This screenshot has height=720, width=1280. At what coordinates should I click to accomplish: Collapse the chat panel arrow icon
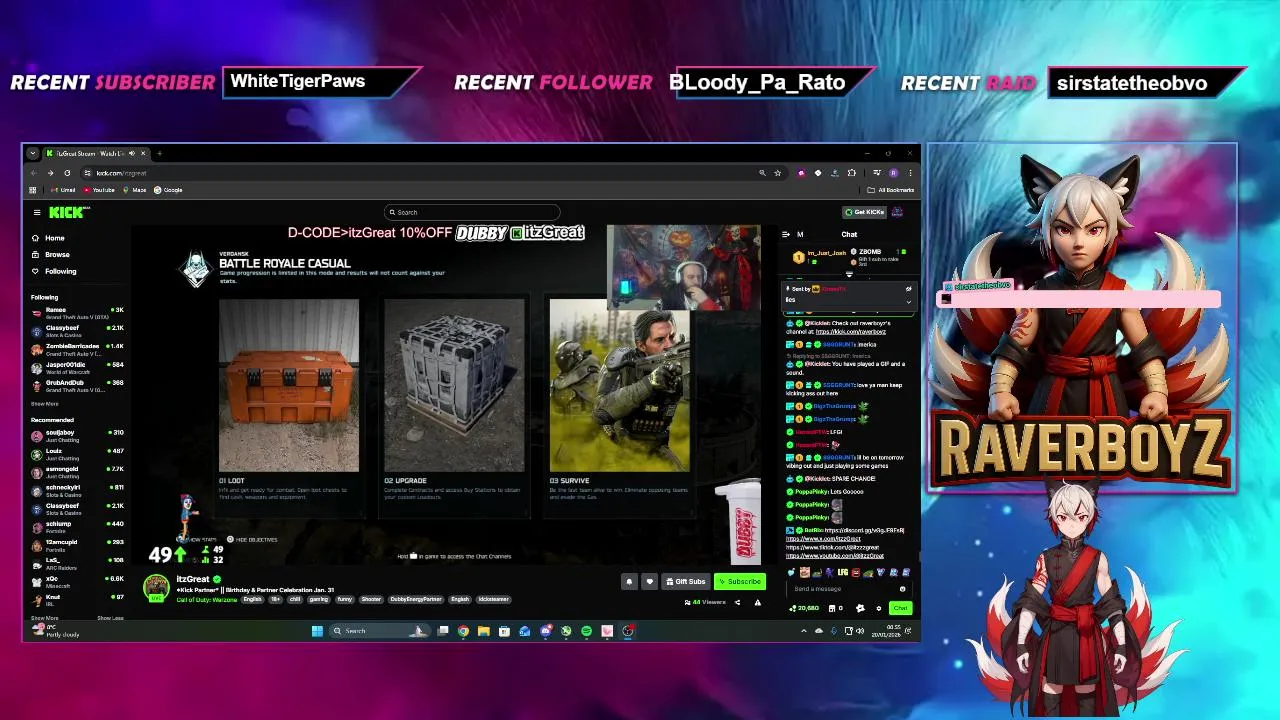[x=785, y=234]
